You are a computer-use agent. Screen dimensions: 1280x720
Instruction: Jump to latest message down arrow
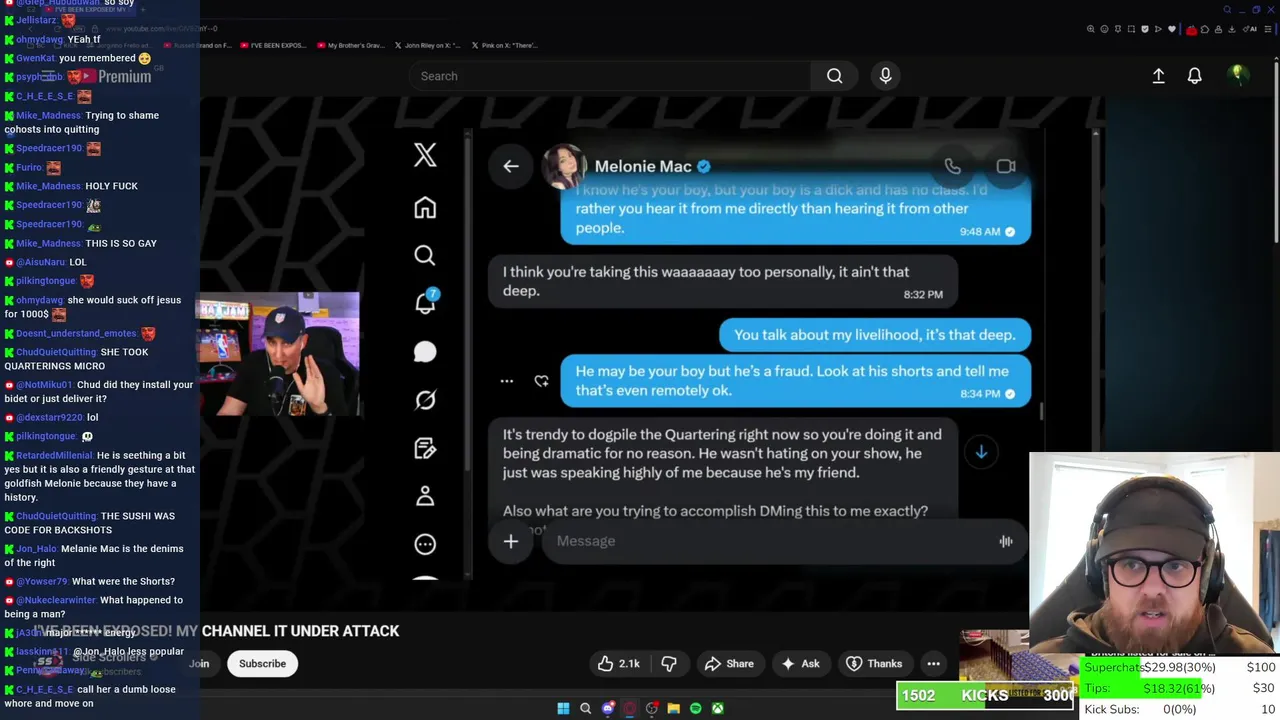coord(981,452)
